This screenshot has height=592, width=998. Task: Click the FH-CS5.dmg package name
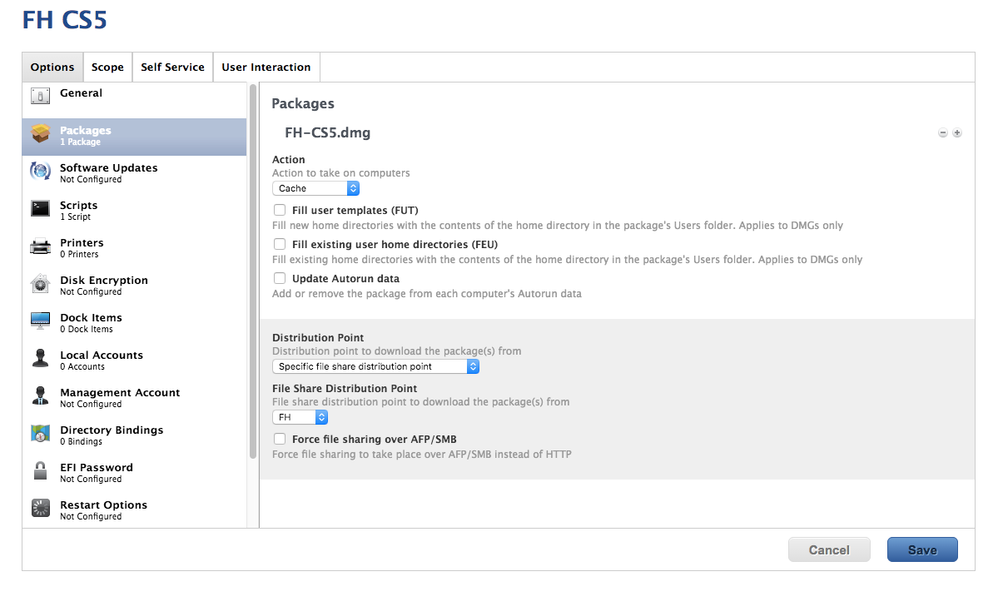(327, 133)
